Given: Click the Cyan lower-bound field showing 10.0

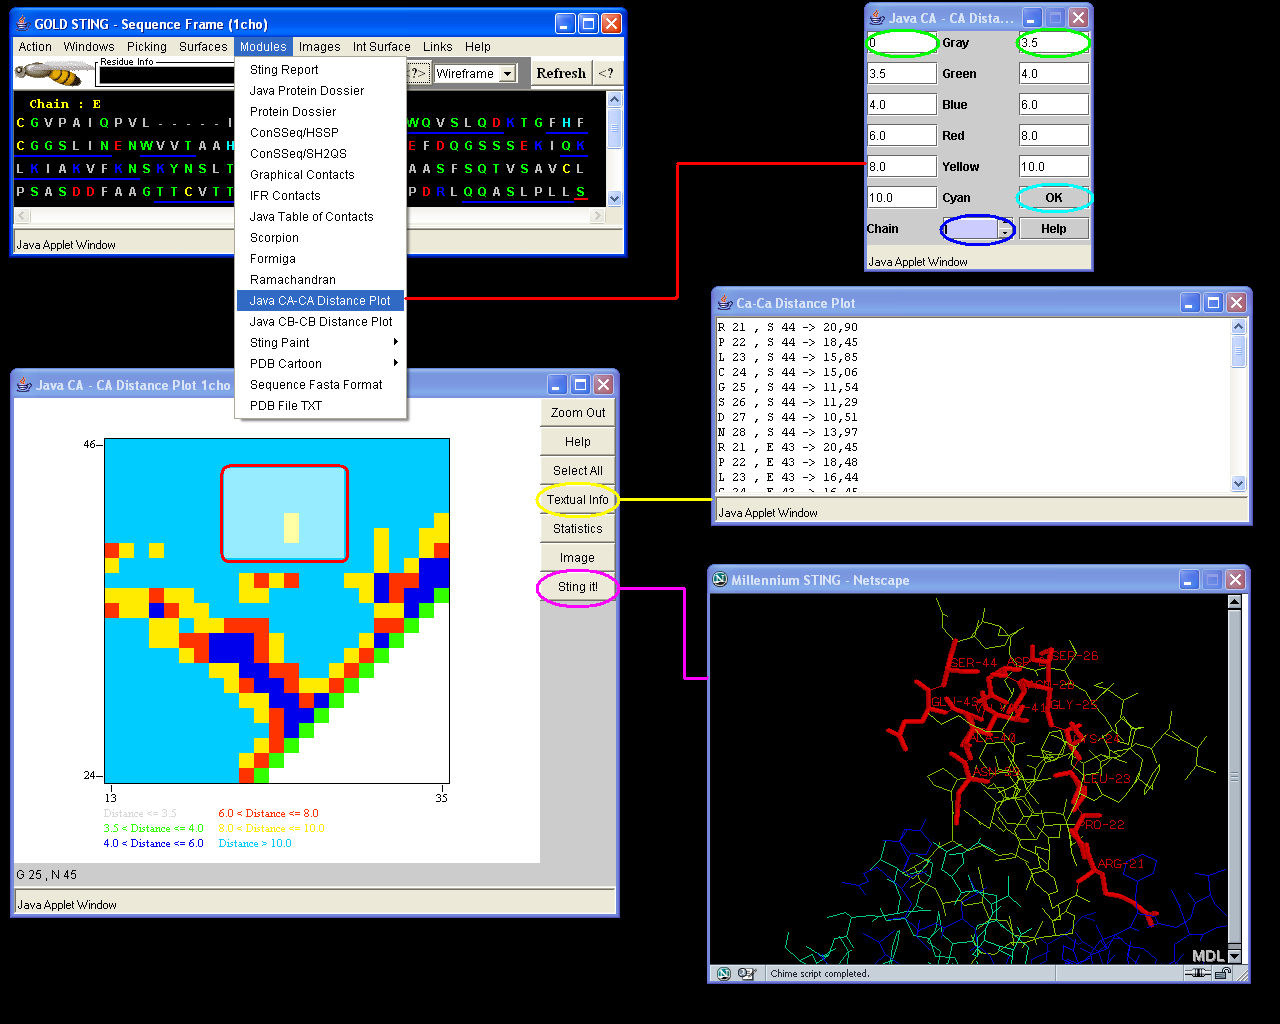Looking at the screenshot, I should point(902,197).
